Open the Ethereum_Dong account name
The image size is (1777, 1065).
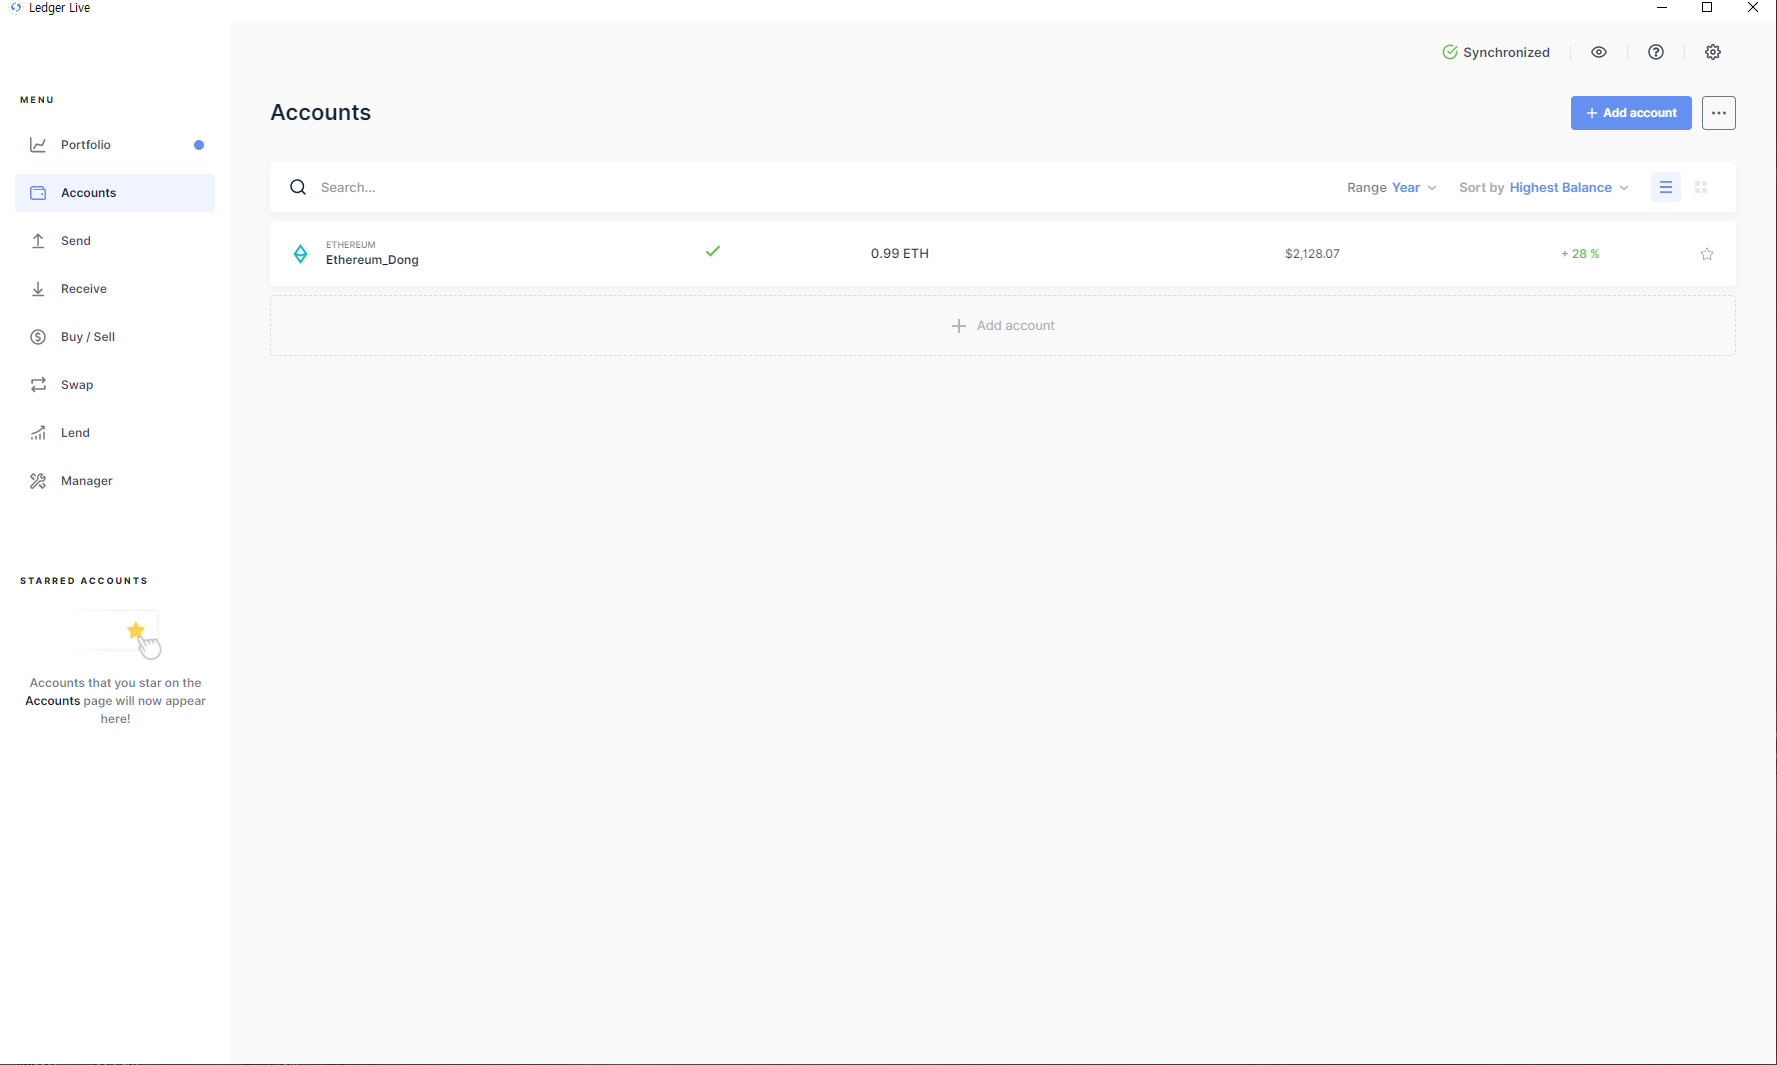tap(372, 260)
